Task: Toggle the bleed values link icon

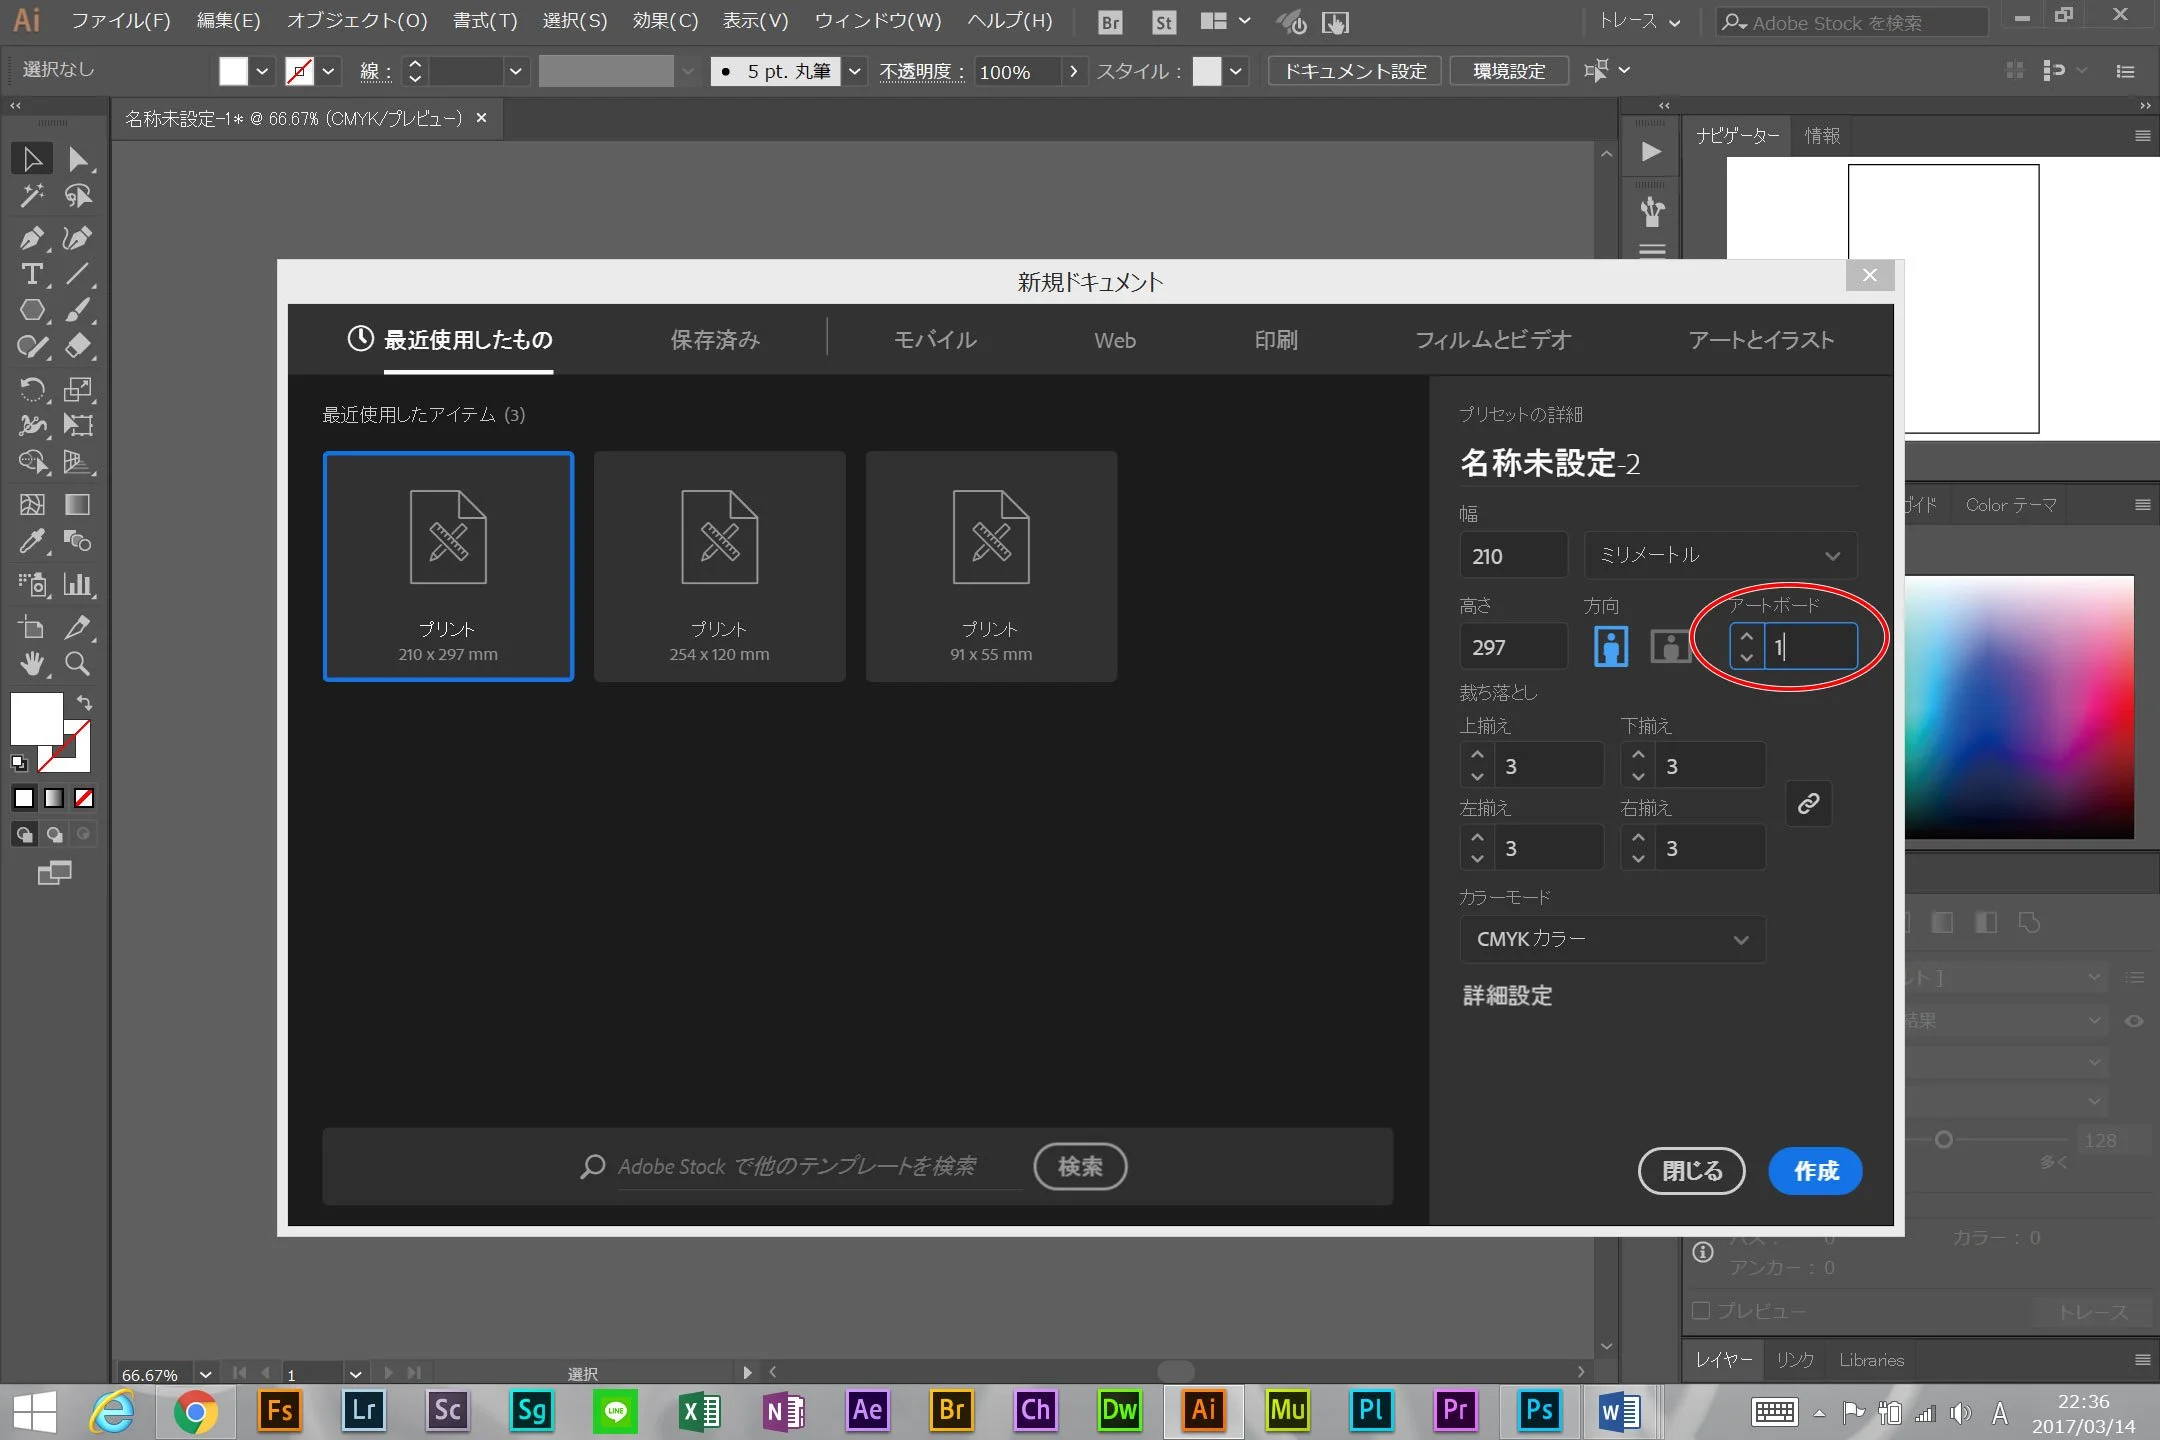Action: pyautogui.click(x=1808, y=804)
